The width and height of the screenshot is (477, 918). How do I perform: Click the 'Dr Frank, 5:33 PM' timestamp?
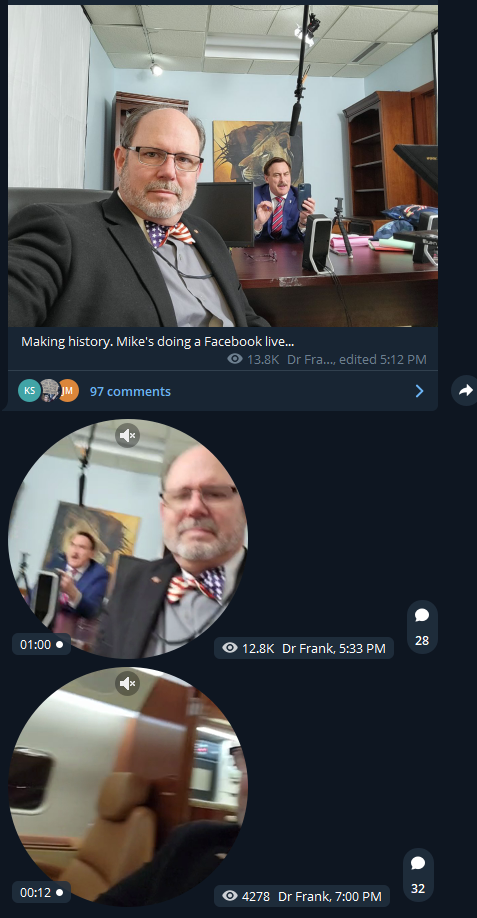(x=334, y=648)
